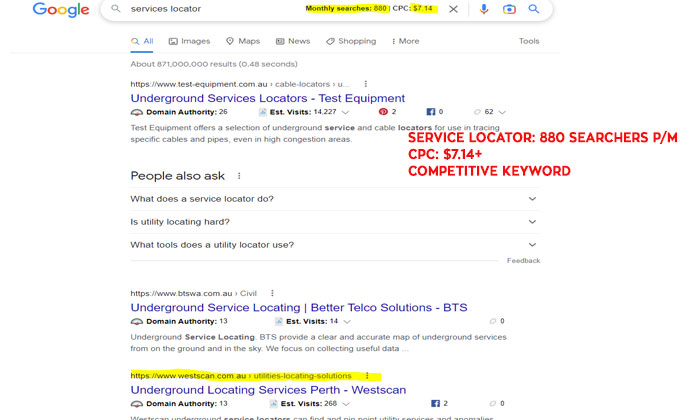Expand Est. Visits 14 dropdown arrow
The width and height of the screenshot is (700, 420).
[x=347, y=322]
